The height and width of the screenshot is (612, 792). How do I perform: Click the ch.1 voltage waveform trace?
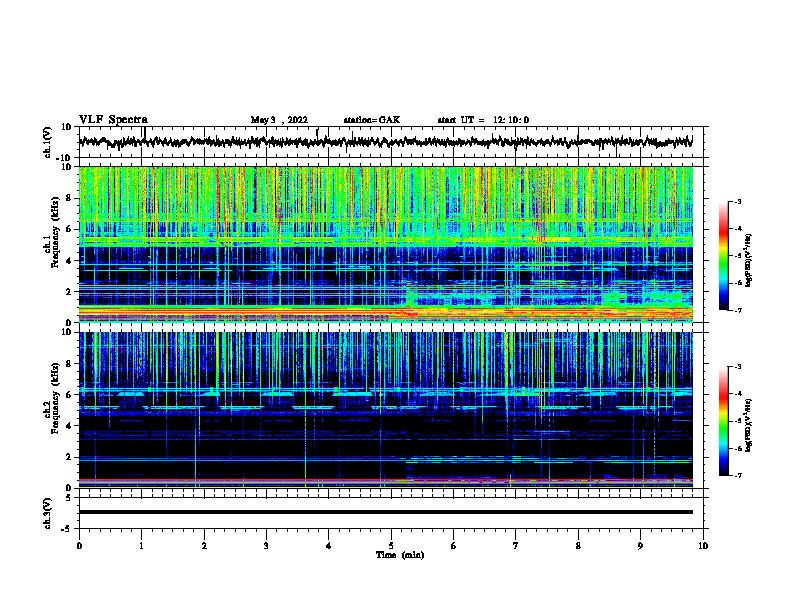coord(385,142)
